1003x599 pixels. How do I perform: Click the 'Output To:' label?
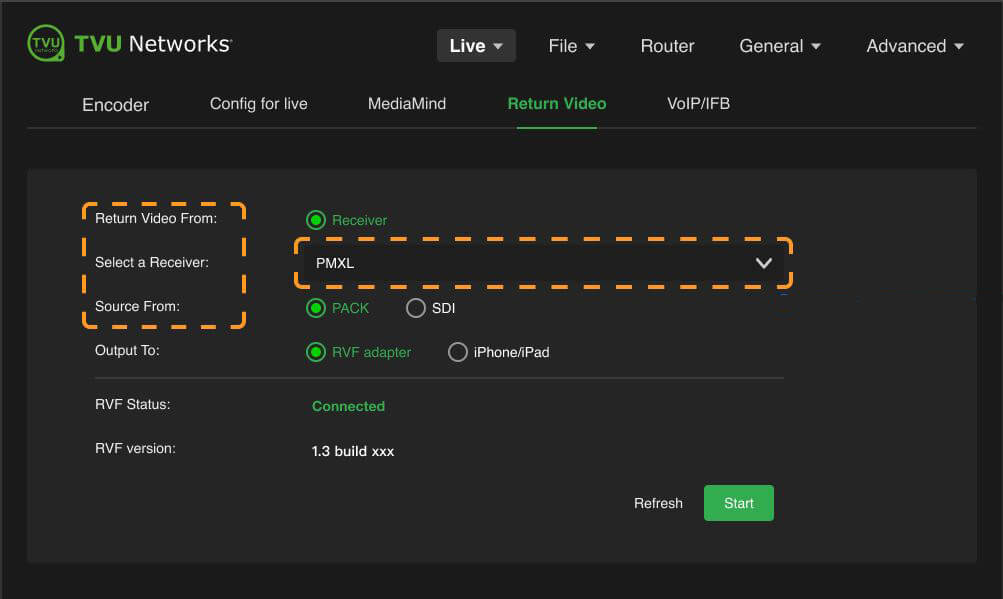click(127, 351)
